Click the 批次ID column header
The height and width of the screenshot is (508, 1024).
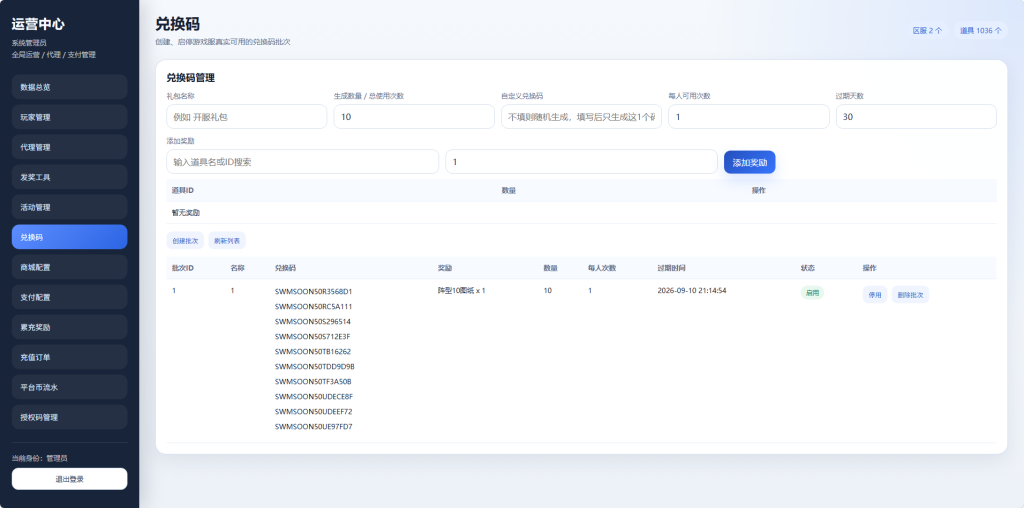coord(183,268)
